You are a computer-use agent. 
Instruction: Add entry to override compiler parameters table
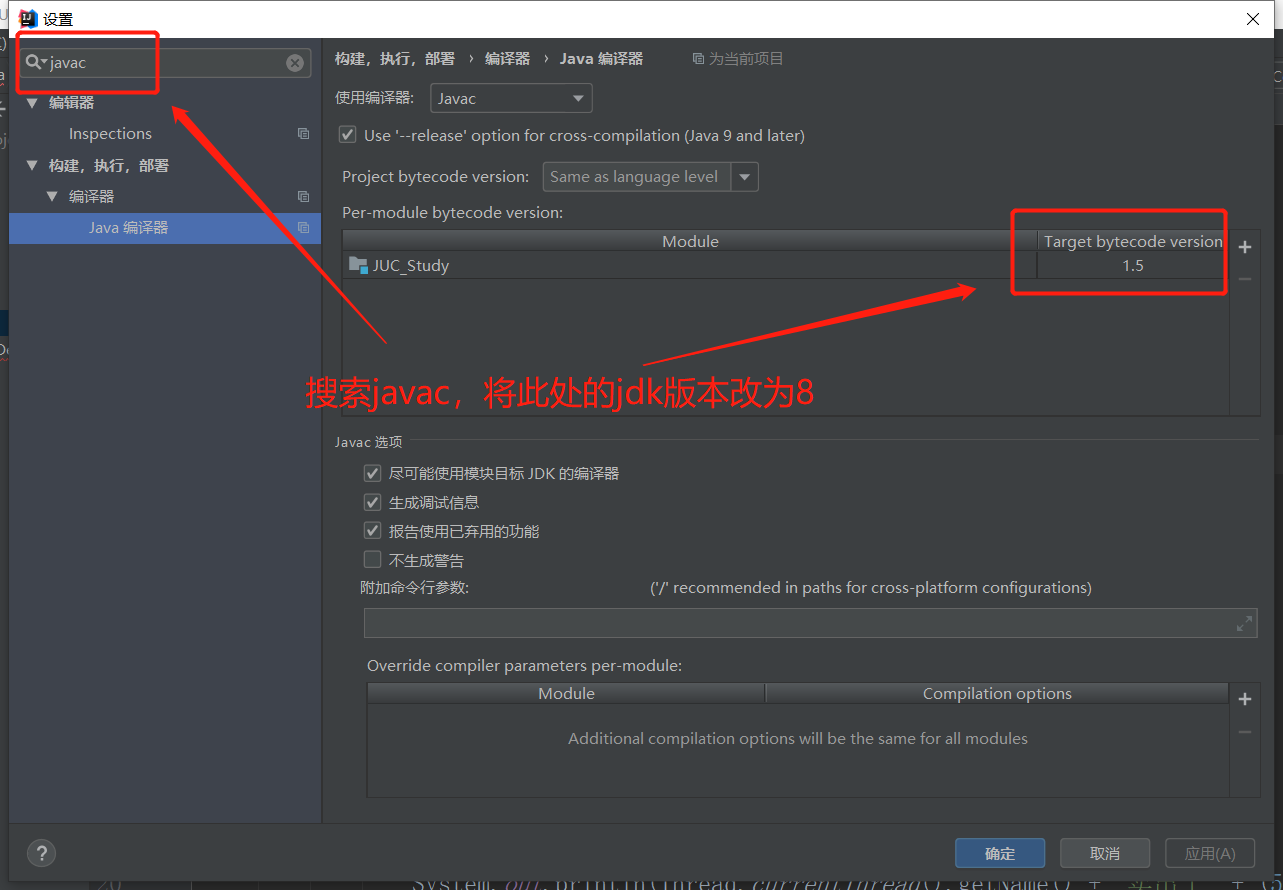[1244, 699]
